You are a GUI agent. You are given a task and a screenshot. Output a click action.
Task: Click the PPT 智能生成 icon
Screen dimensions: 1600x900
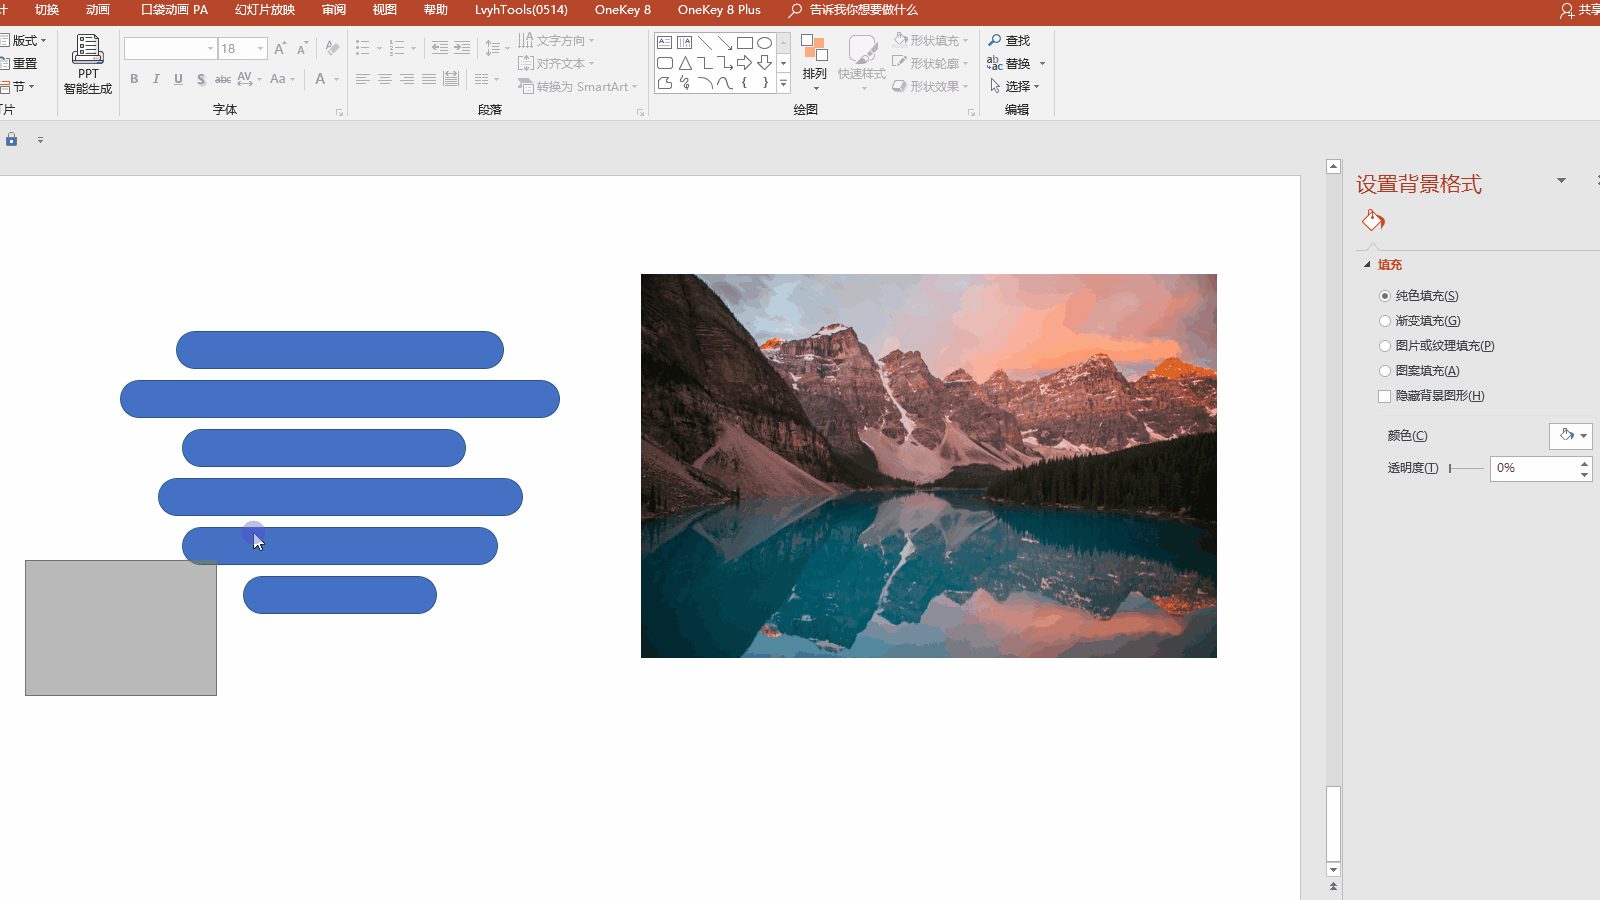pos(88,64)
